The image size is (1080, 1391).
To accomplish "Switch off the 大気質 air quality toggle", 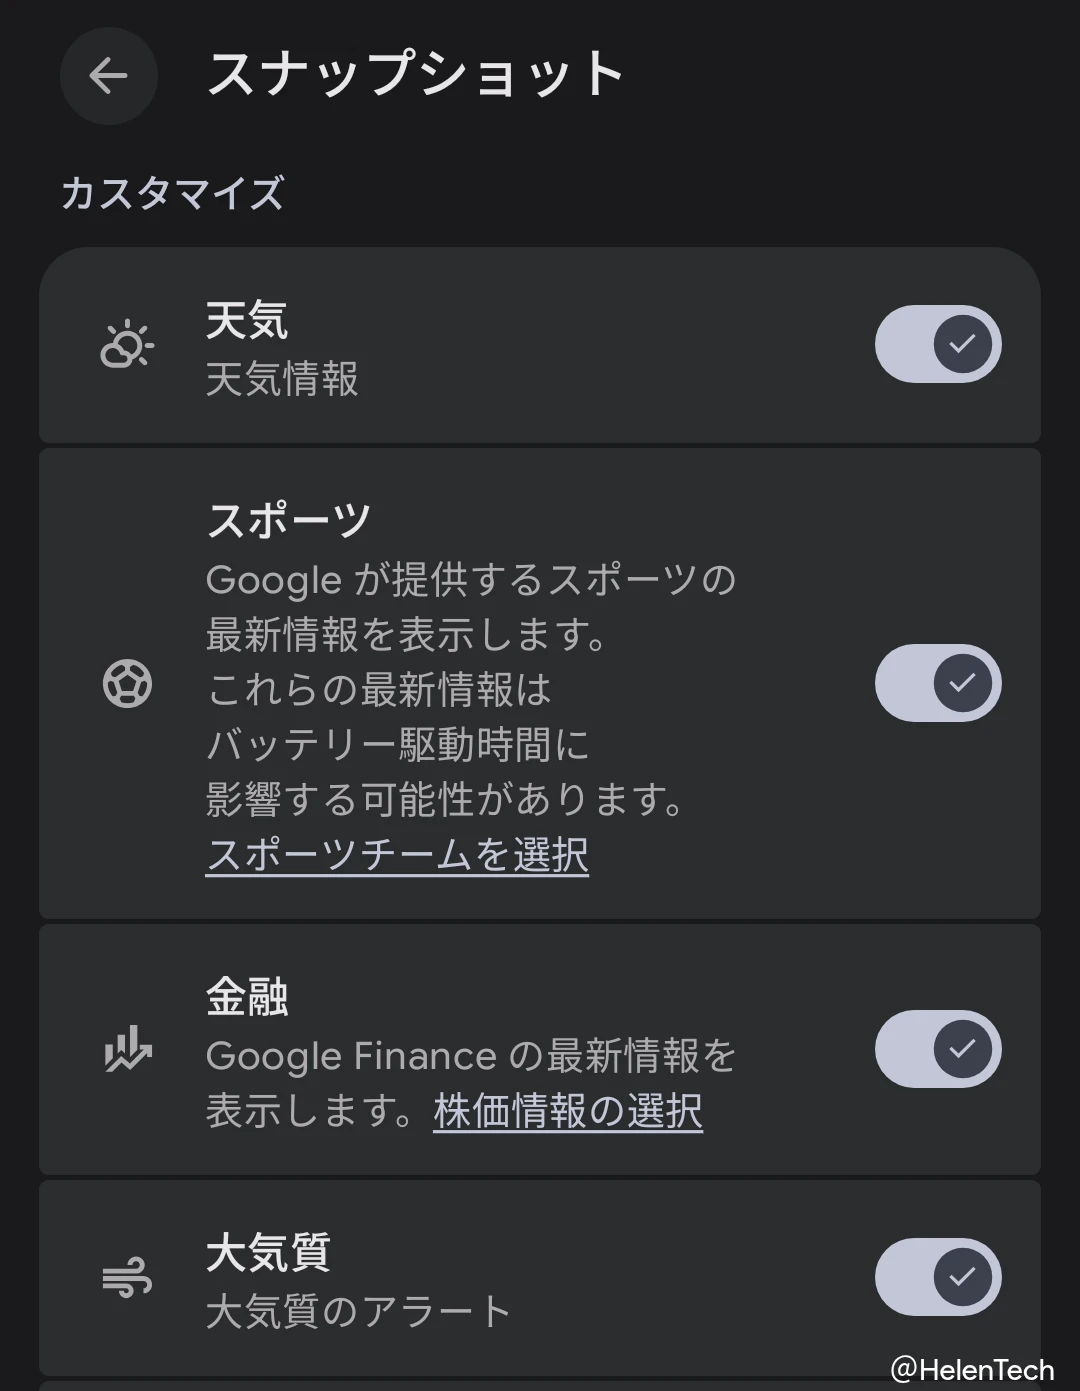I will pos(937,1276).
